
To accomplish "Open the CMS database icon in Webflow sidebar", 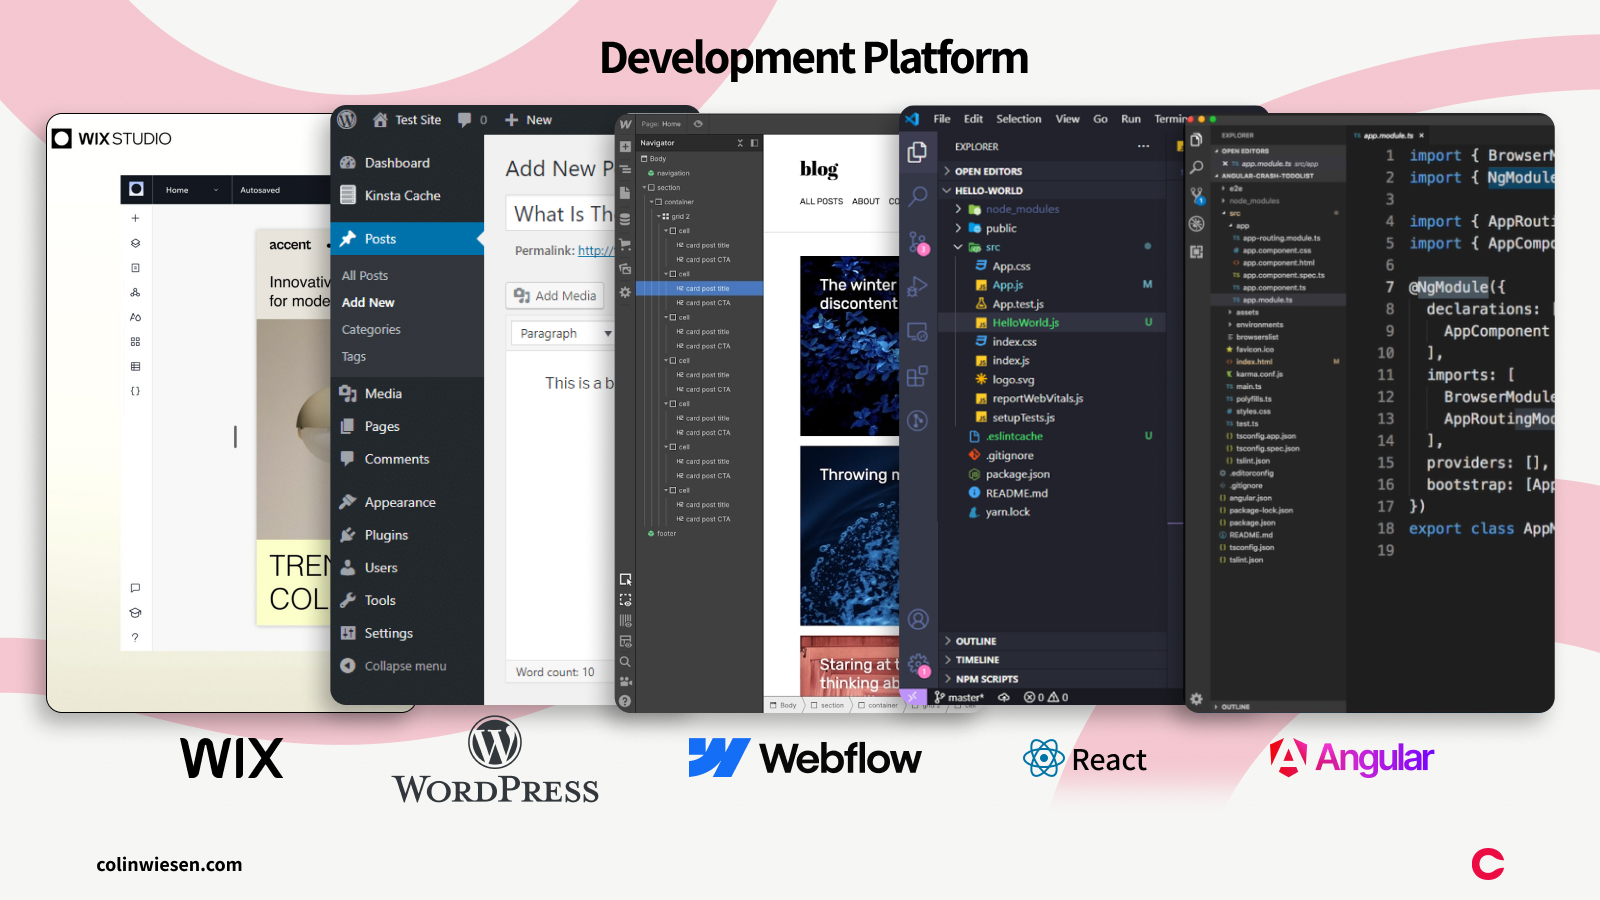I will coord(624,218).
